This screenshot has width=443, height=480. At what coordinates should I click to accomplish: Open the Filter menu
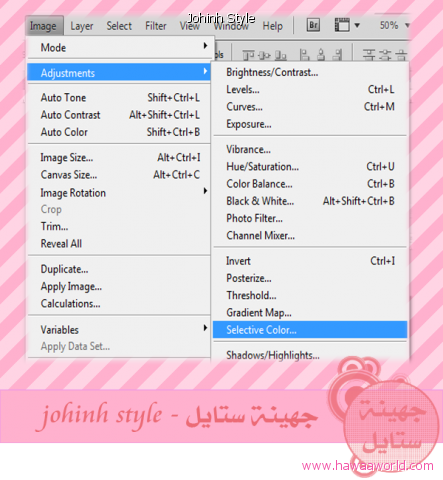(x=156, y=26)
